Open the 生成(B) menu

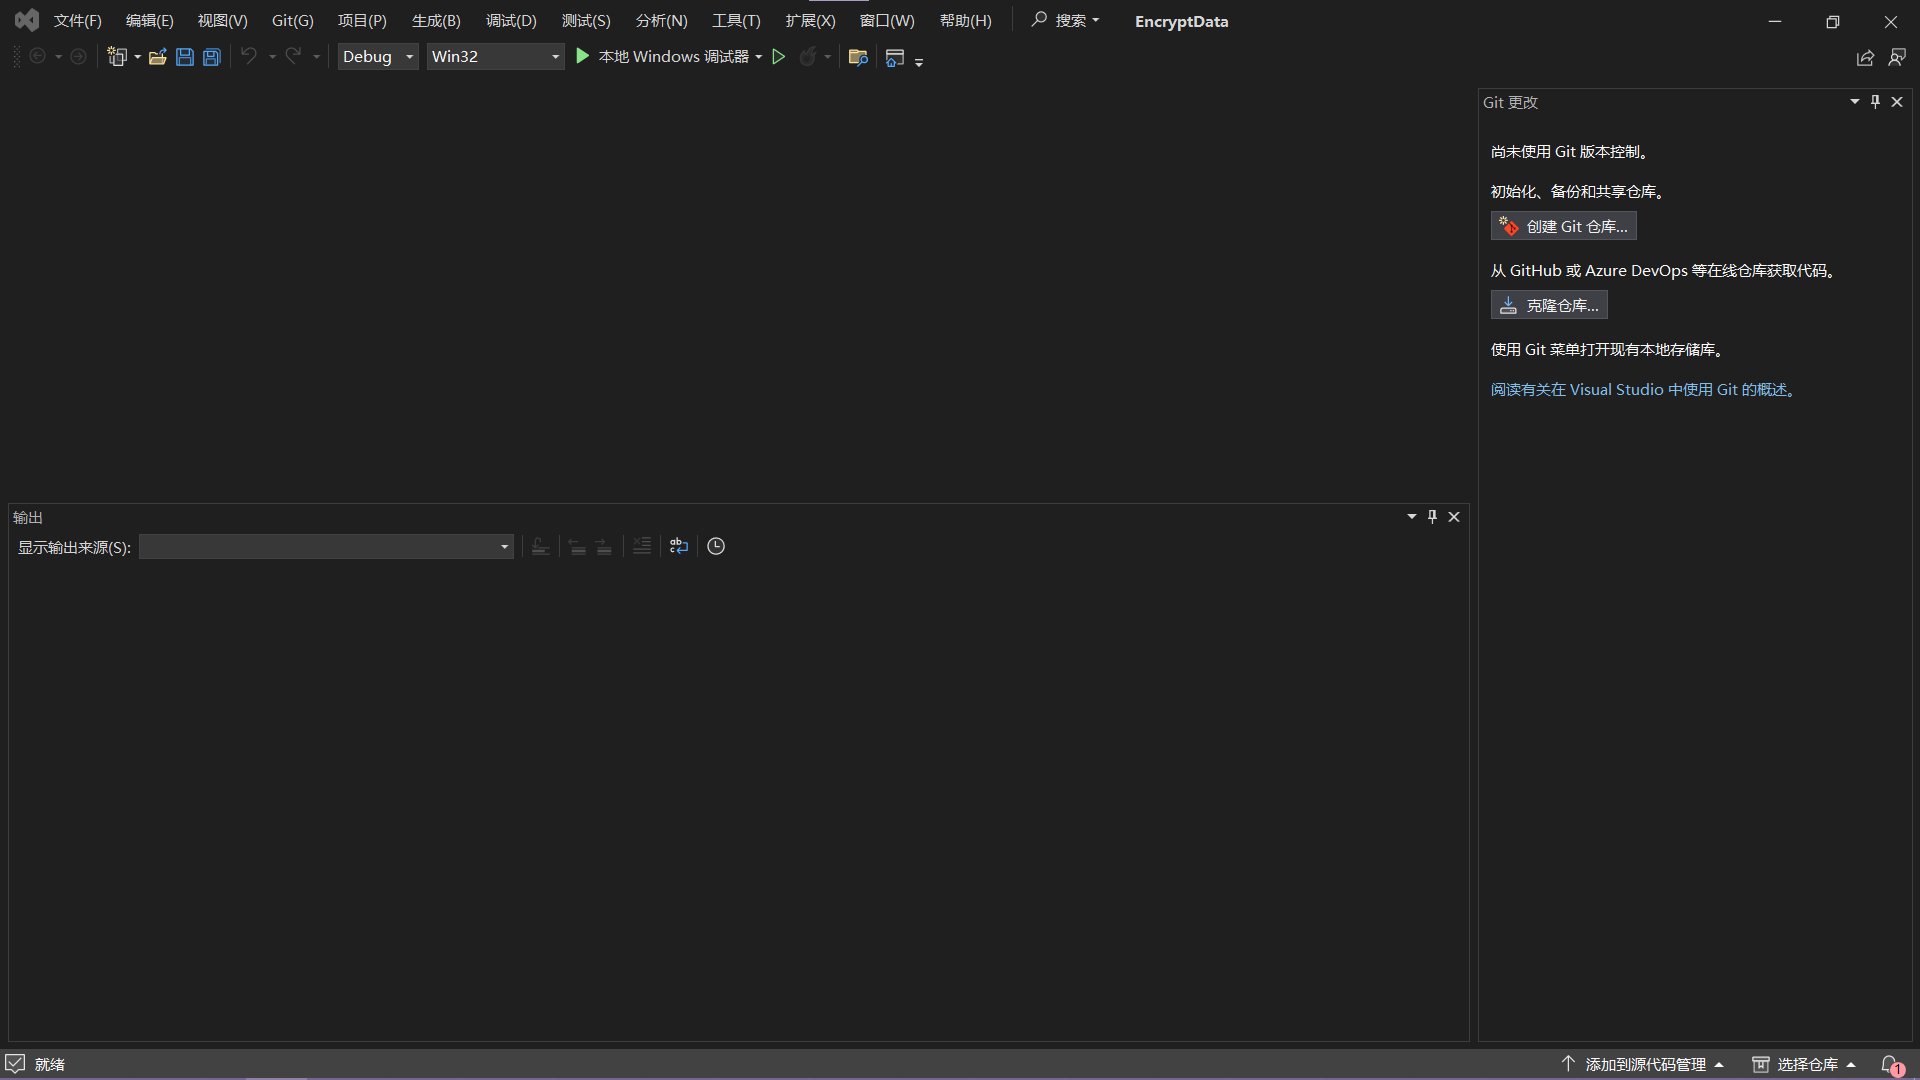(436, 21)
